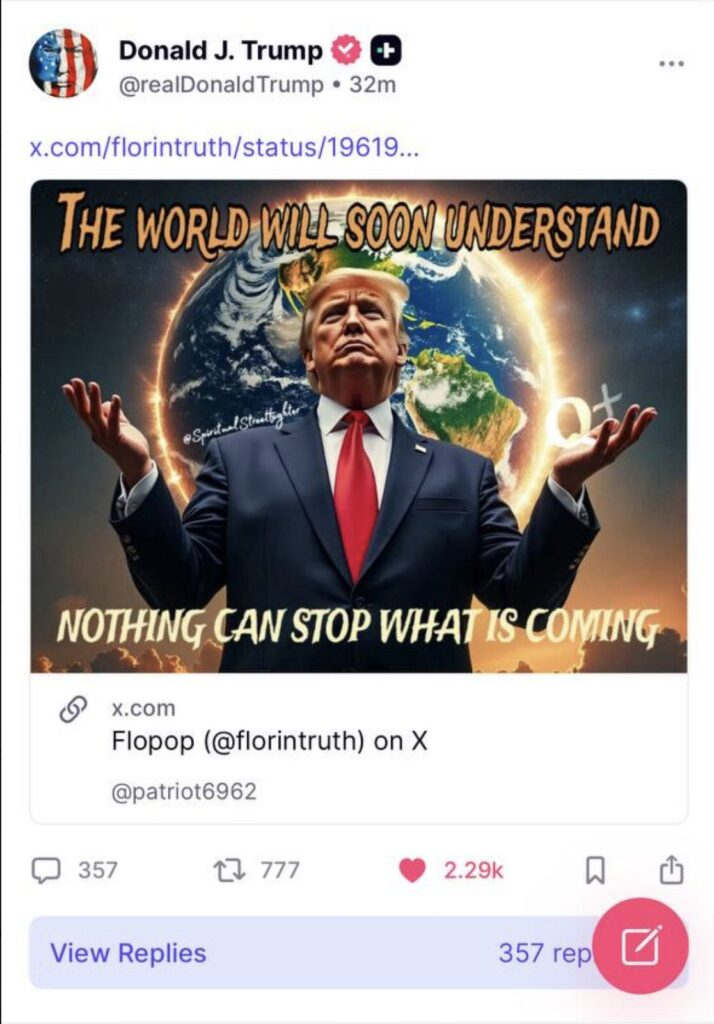
Task: Open the @realDonaldTrump handle
Action: click(x=221, y=85)
